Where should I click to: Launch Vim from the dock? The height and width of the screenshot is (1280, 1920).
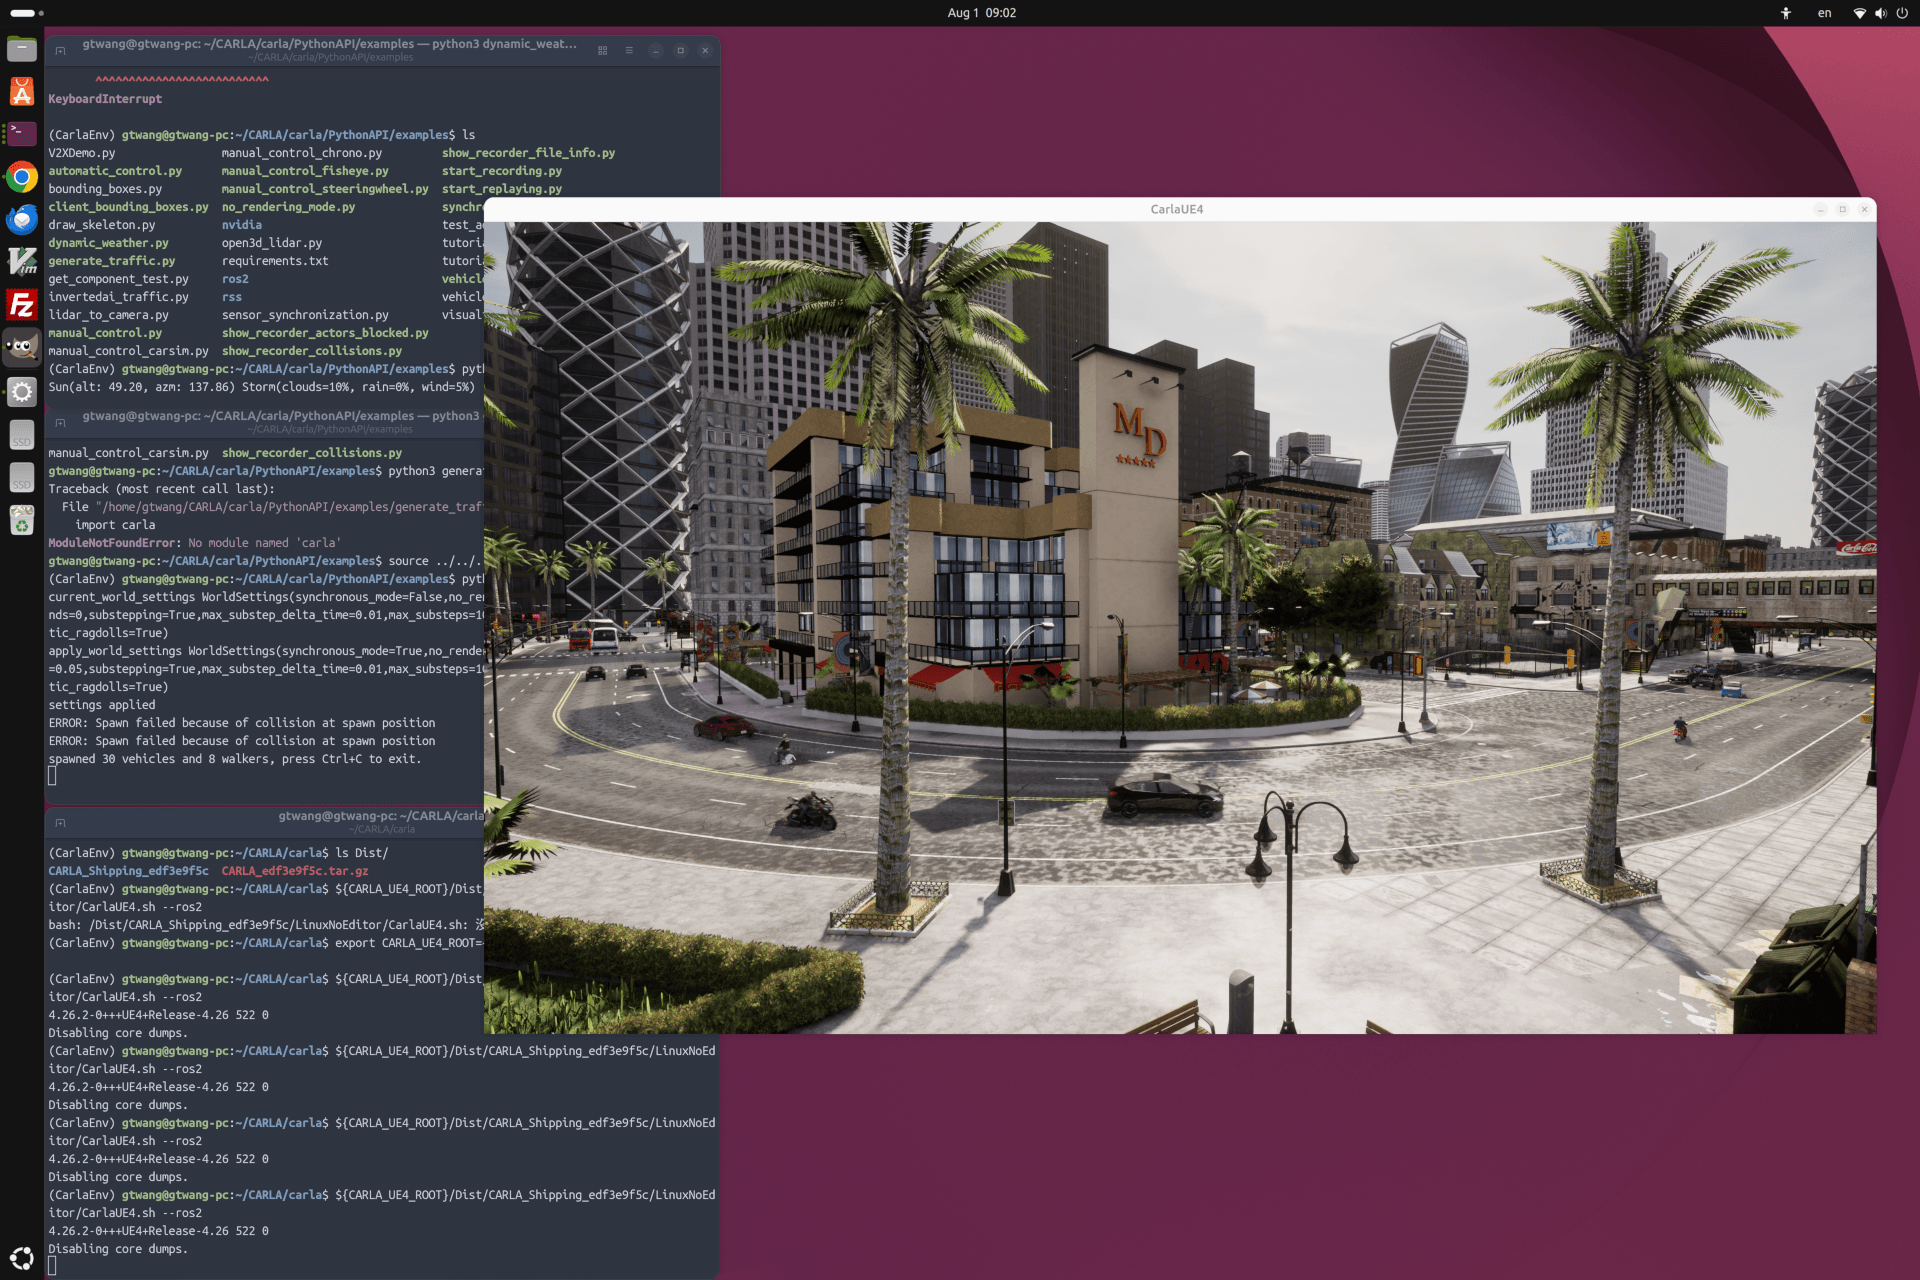point(22,262)
